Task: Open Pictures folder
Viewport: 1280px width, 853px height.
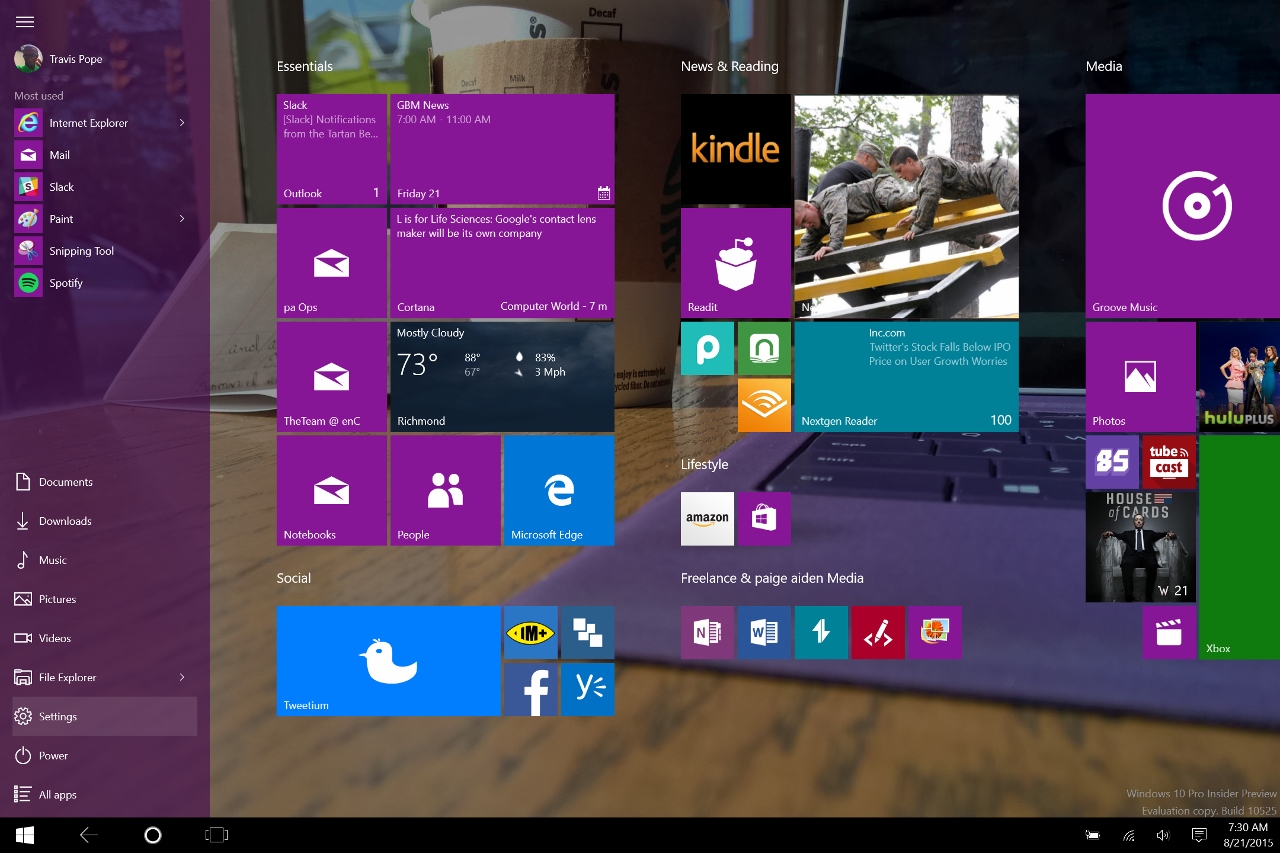Action: pos(104,599)
